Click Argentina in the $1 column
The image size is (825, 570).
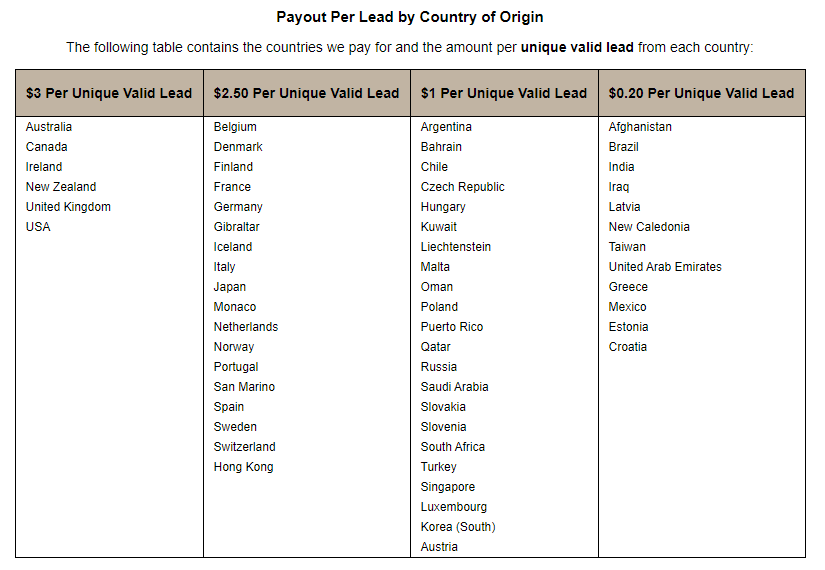(x=446, y=127)
